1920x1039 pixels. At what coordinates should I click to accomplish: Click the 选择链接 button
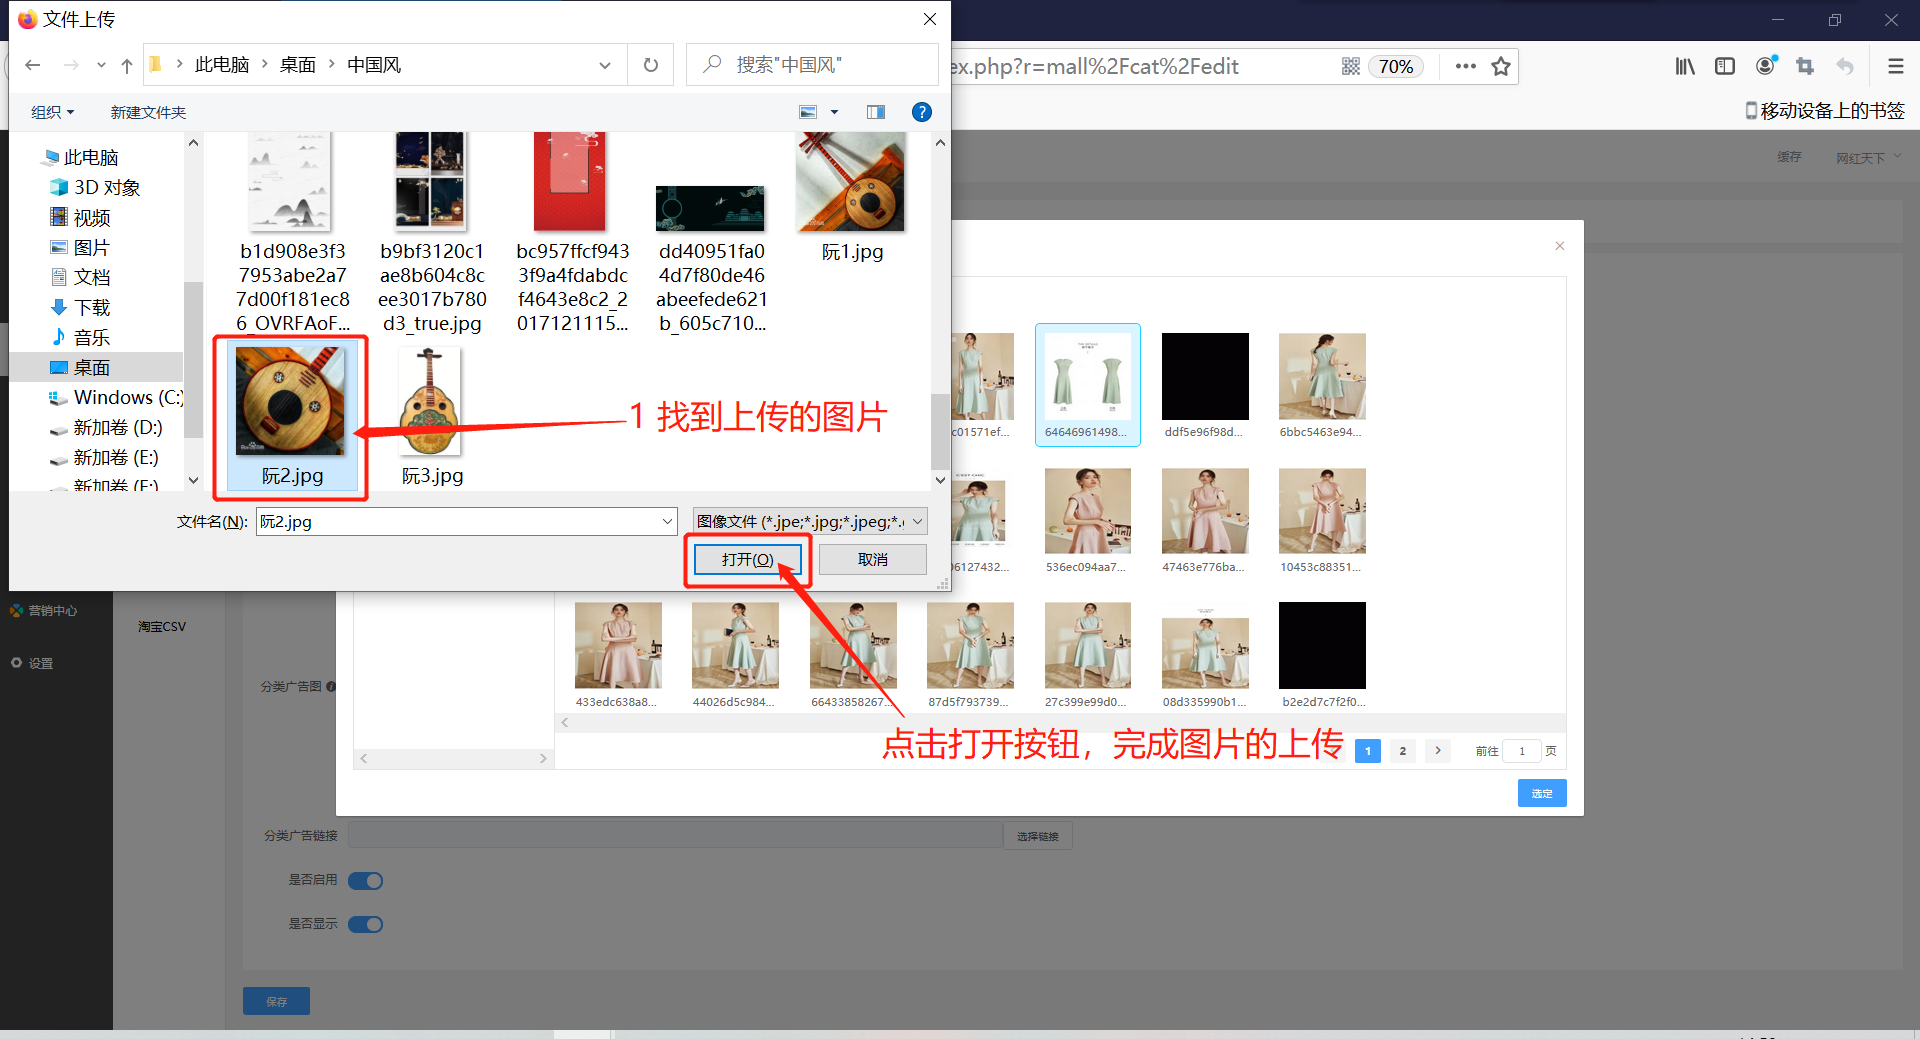(1038, 836)
